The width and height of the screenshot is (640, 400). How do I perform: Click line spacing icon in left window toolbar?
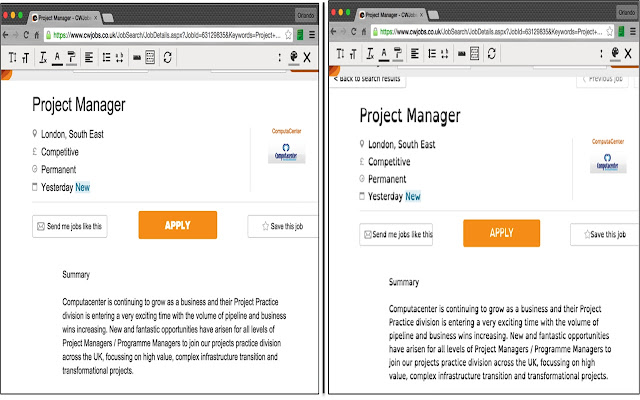[106, 57]
